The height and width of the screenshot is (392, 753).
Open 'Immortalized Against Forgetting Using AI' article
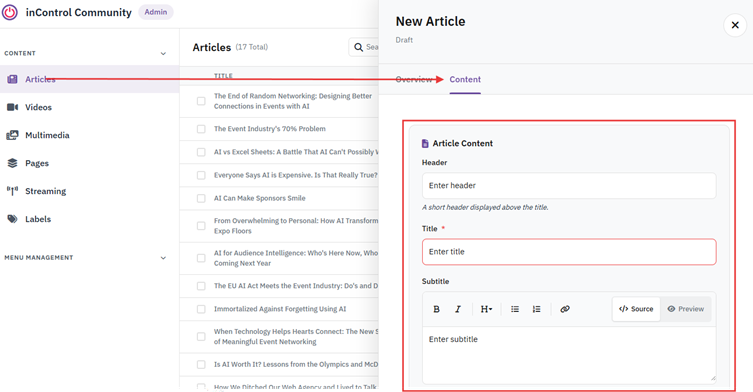[x=280, y=309]
